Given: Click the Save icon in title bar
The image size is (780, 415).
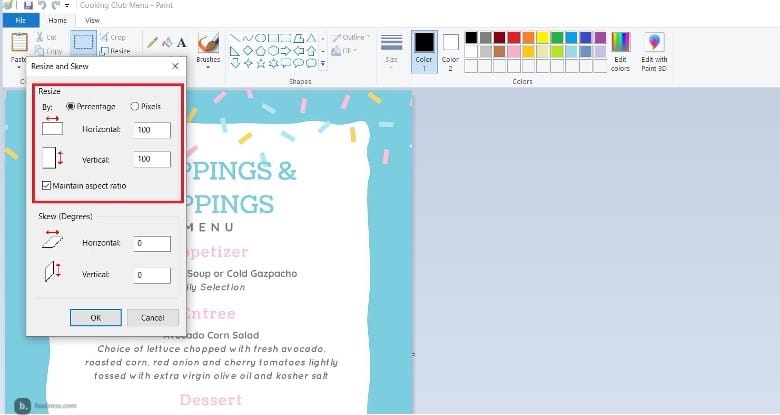Looking at the screenshot, I should [27, 6].
